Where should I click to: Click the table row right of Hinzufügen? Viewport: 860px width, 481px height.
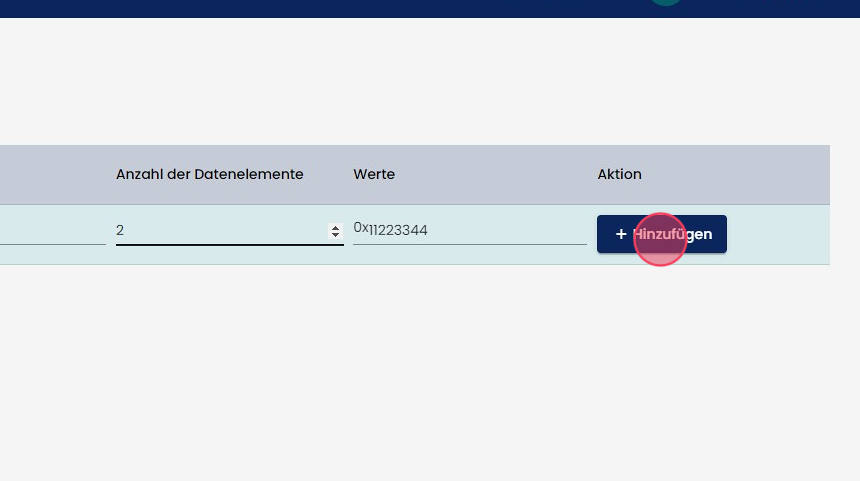(778, 234)
